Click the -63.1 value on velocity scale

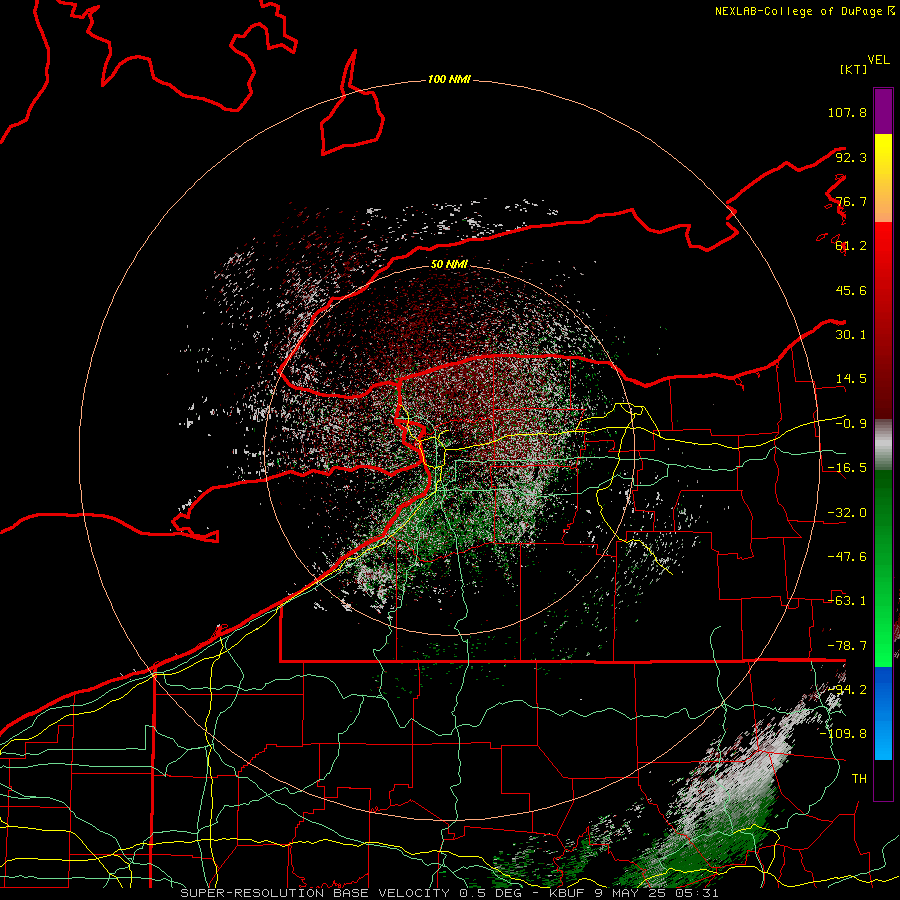point(847,601)
